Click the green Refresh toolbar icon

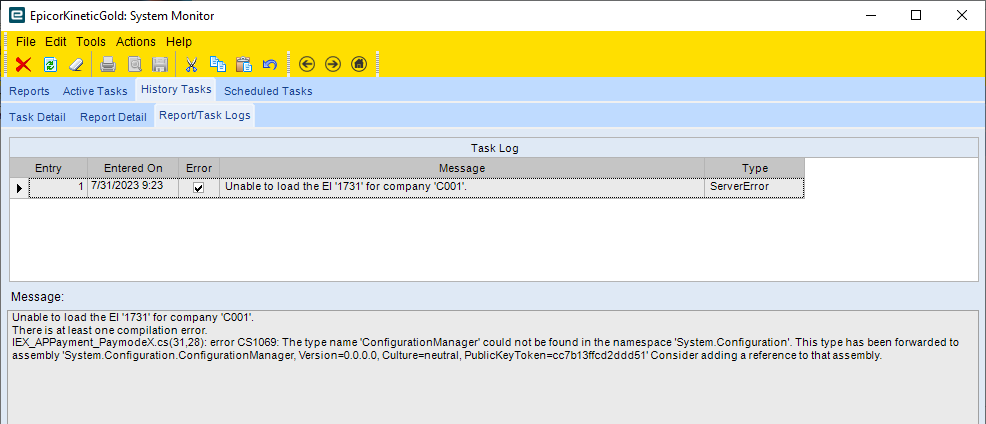(50, 64)
